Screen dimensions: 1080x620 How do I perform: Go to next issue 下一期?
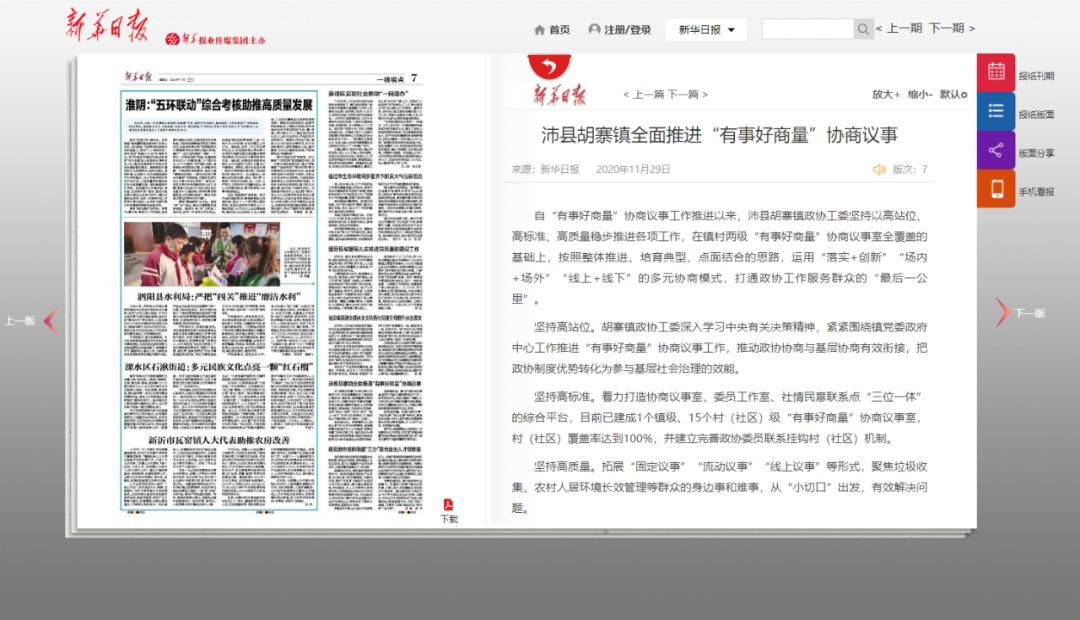click(948, 29)
